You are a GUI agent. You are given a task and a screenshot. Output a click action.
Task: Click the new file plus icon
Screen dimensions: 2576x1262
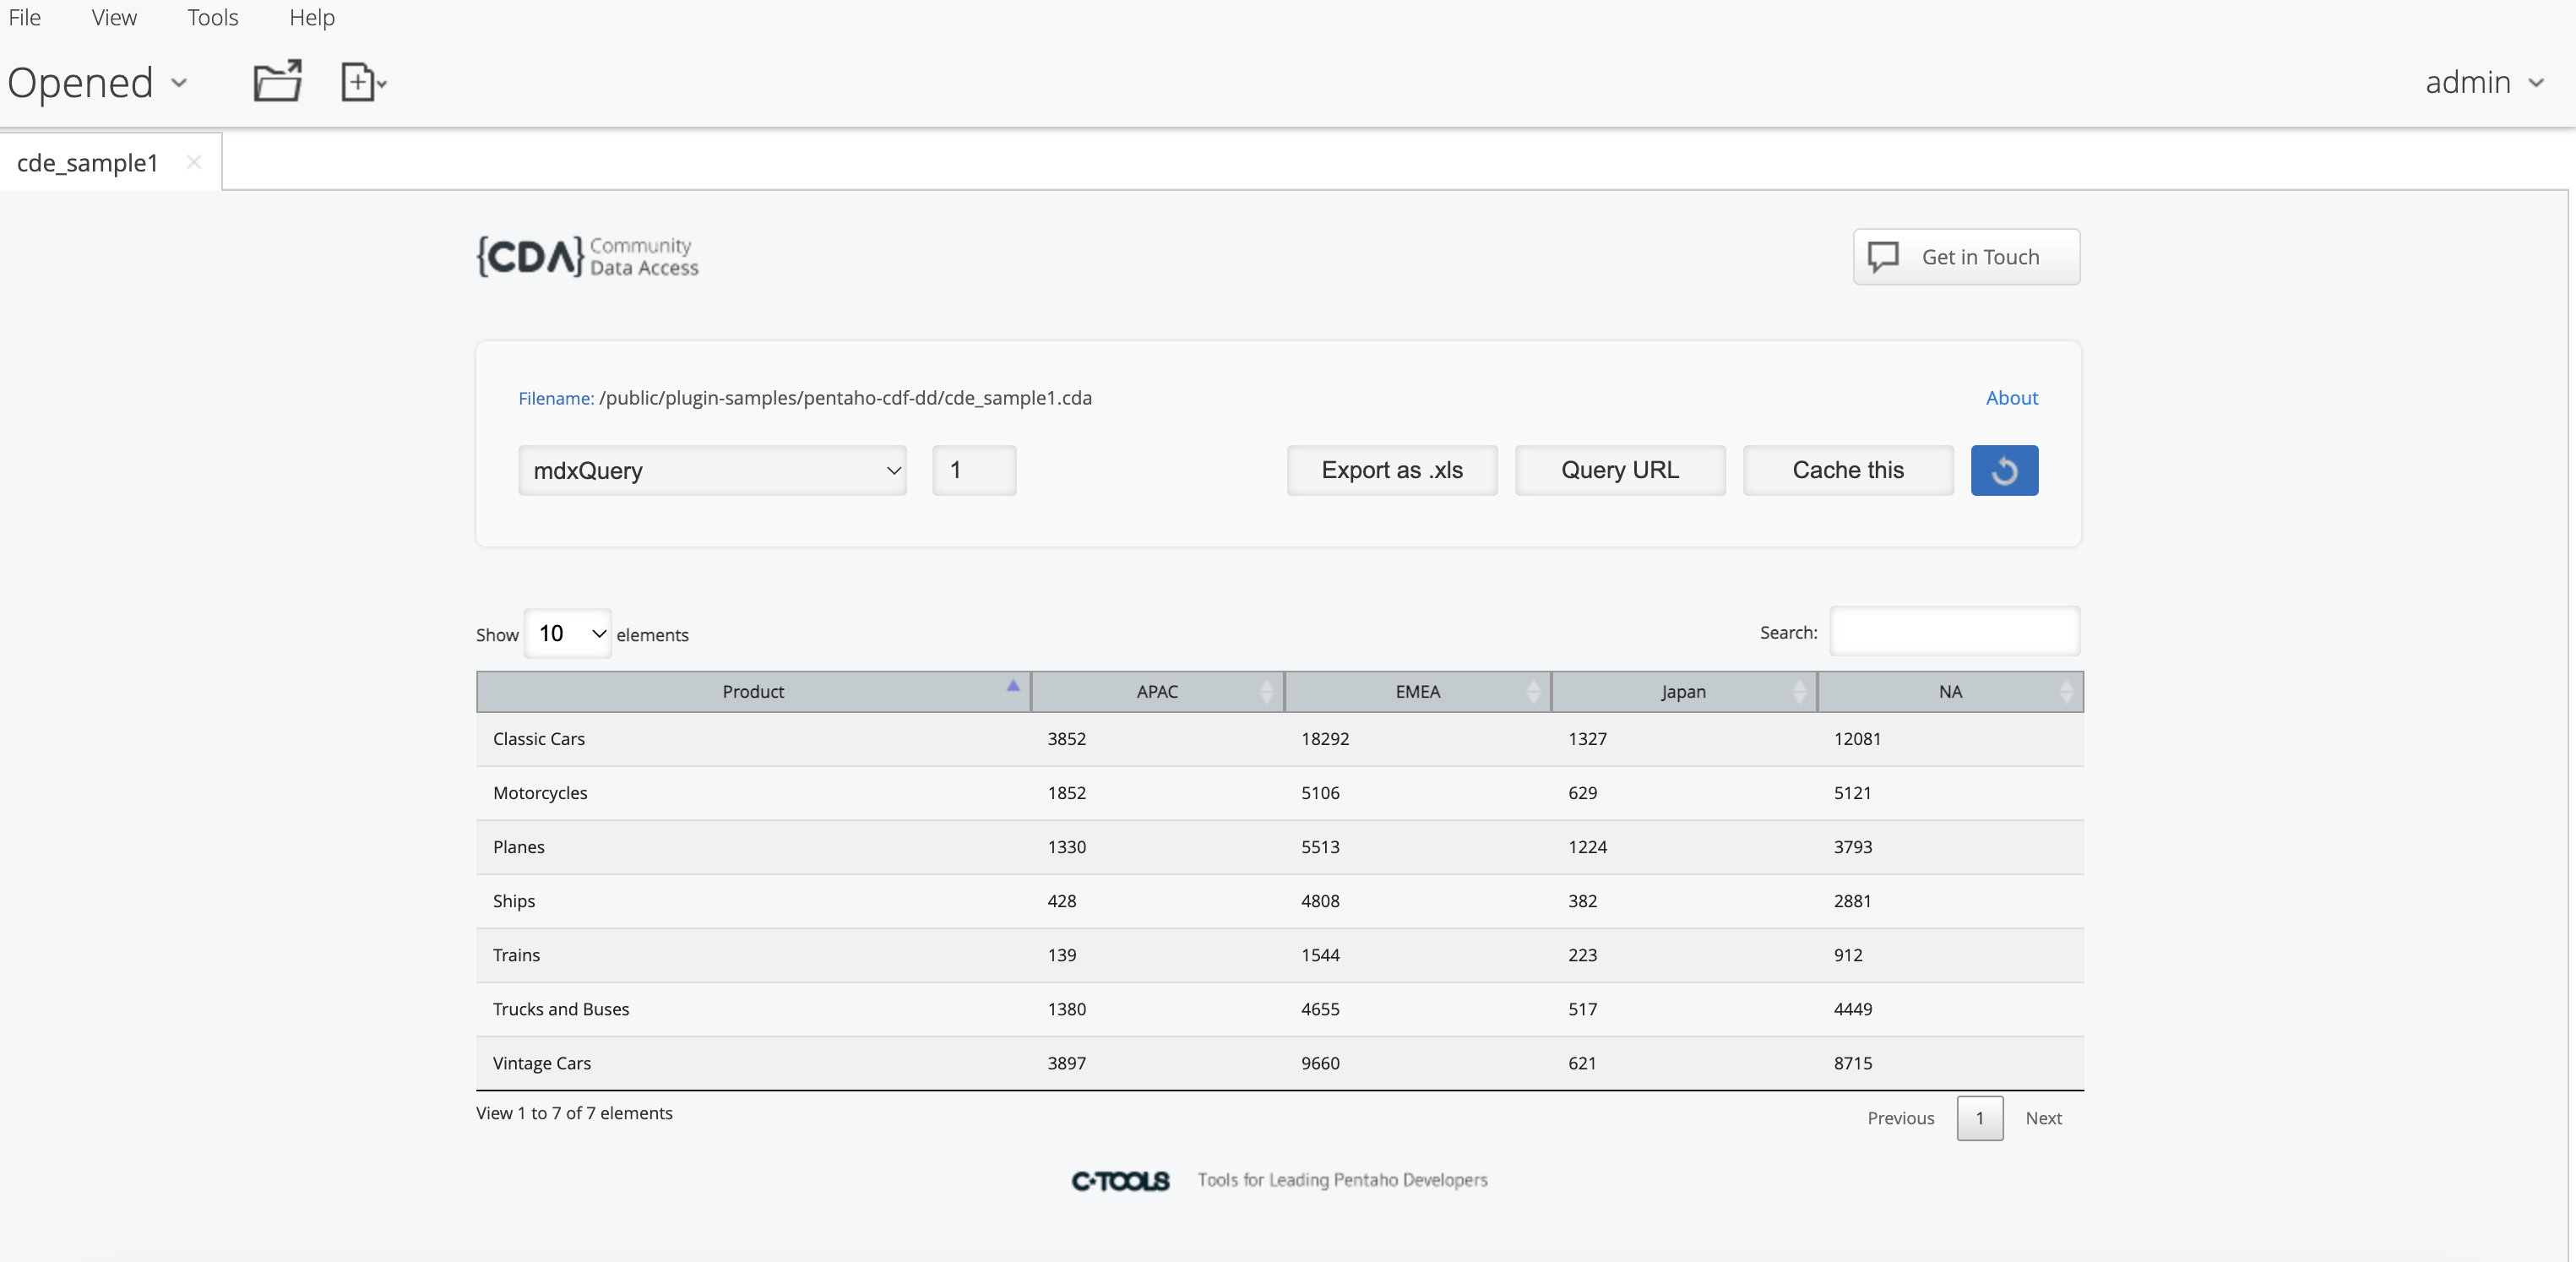coord(359,81)
